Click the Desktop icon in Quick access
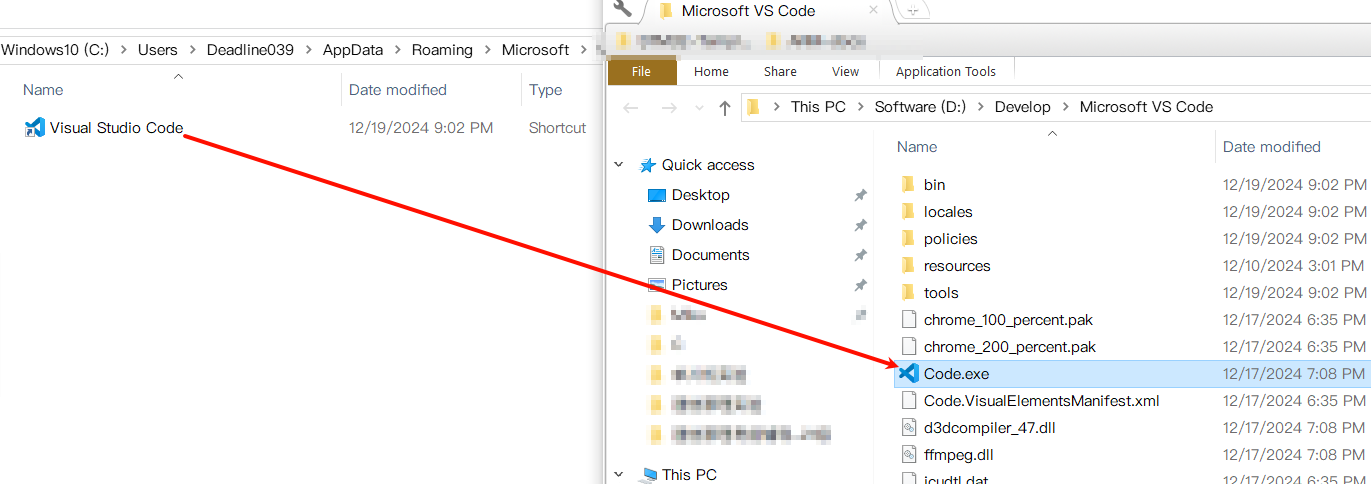Screen dimensions: 1371x484 coord(656,195)
